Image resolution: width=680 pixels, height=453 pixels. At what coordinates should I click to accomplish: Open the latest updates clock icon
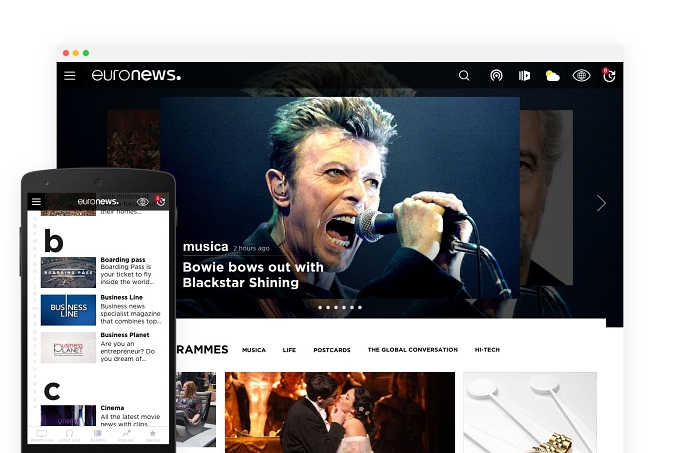tap(609, 75)
